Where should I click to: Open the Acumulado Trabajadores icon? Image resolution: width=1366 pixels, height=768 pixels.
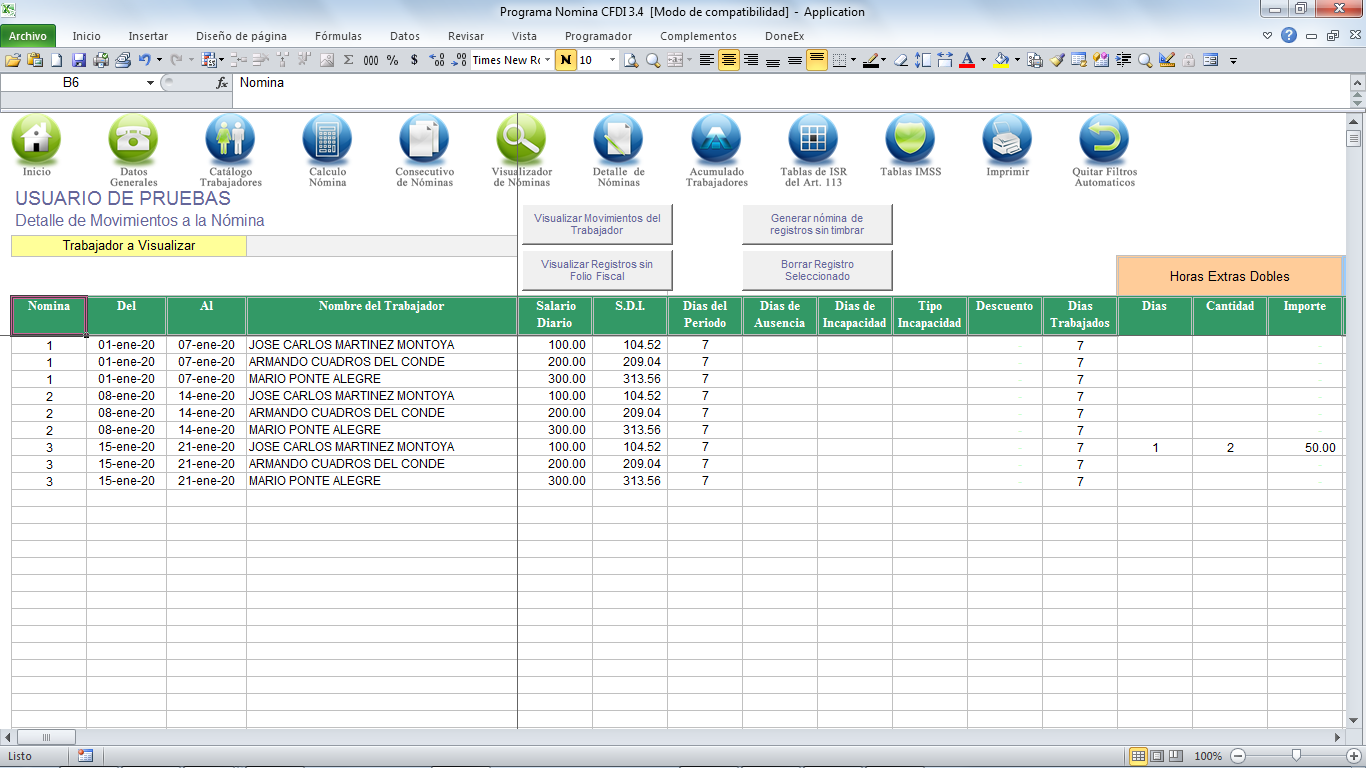pyautogui.click(x=716, y=139)
